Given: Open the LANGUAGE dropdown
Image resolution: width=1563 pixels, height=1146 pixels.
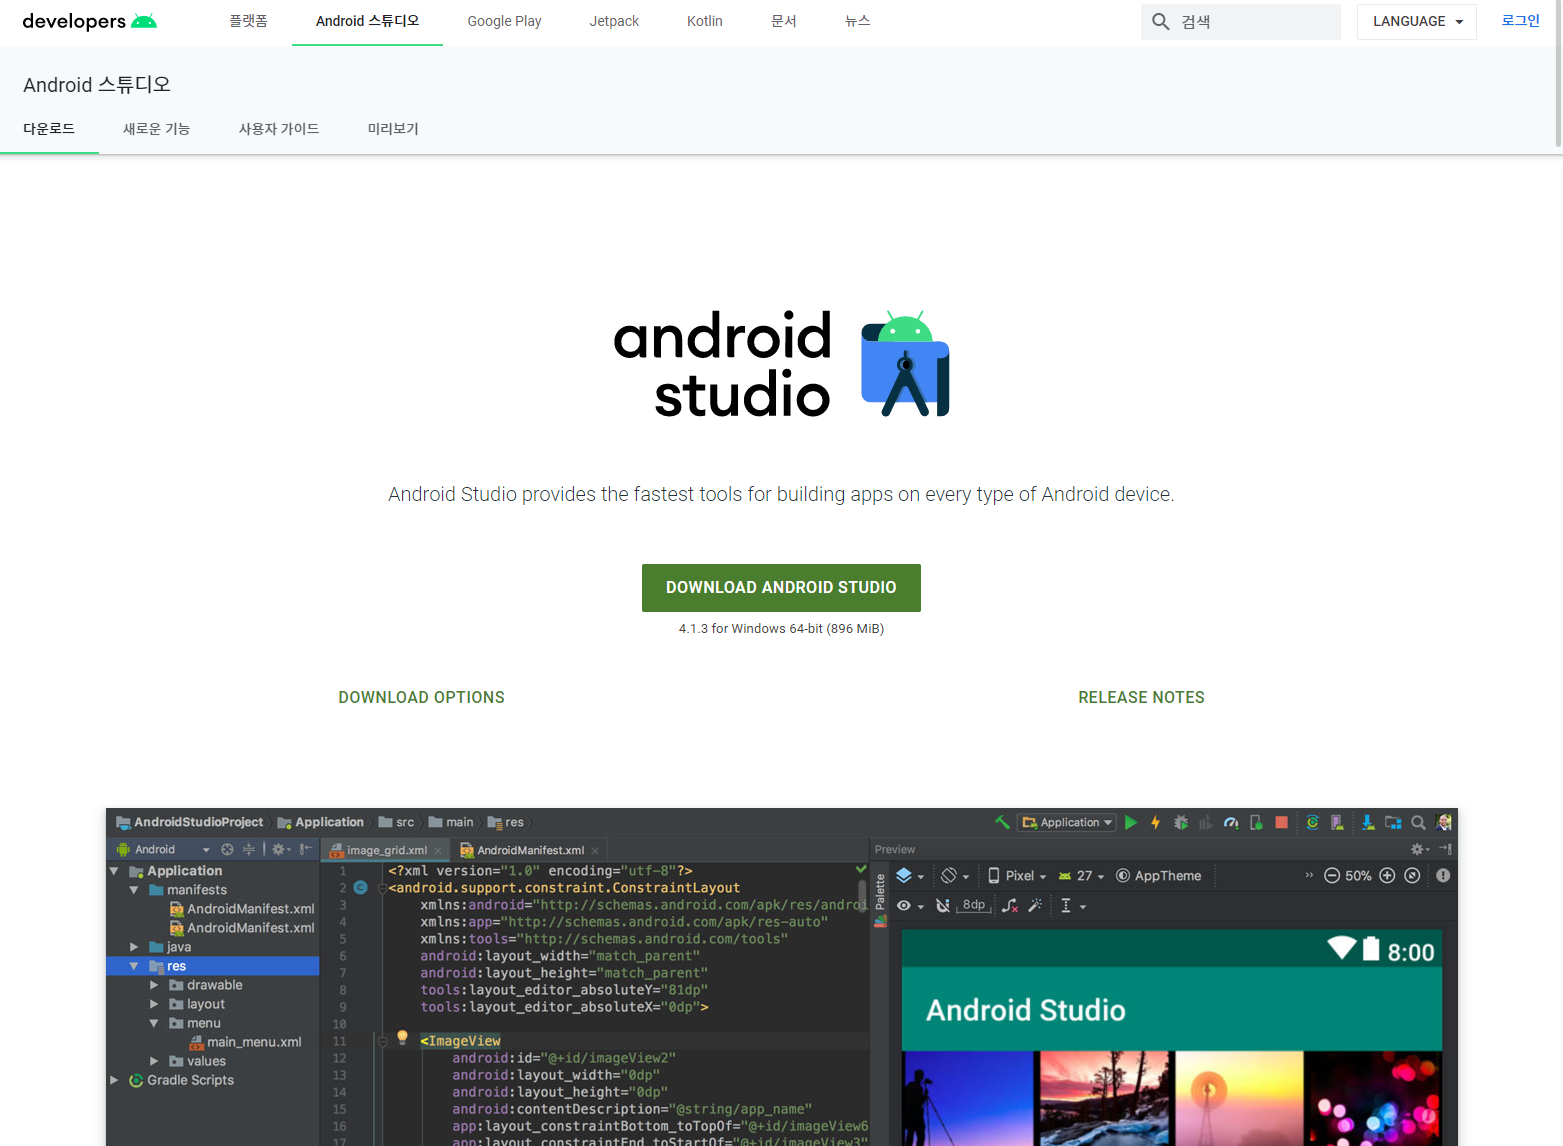Looking at the screenshot, I should tap(1416, 21).
